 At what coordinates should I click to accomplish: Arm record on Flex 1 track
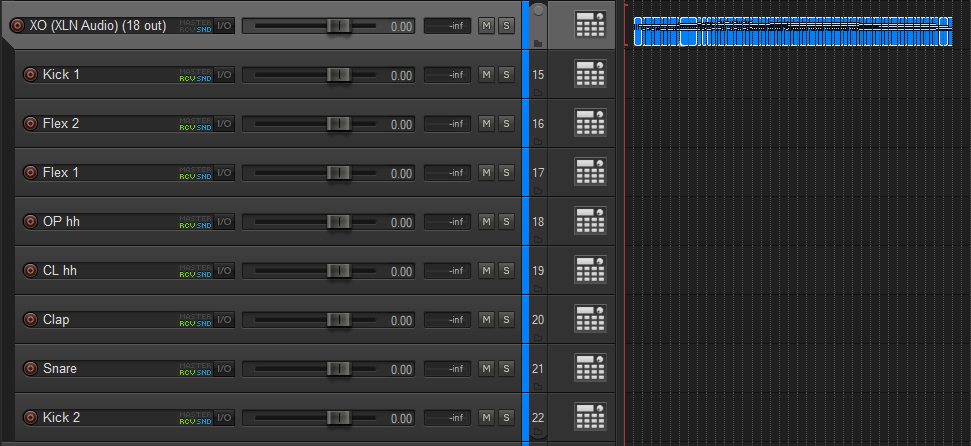30,173
